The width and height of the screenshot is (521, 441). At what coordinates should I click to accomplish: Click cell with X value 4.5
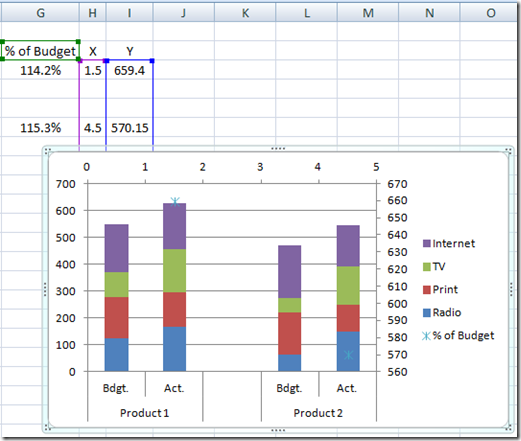point(93,128)
